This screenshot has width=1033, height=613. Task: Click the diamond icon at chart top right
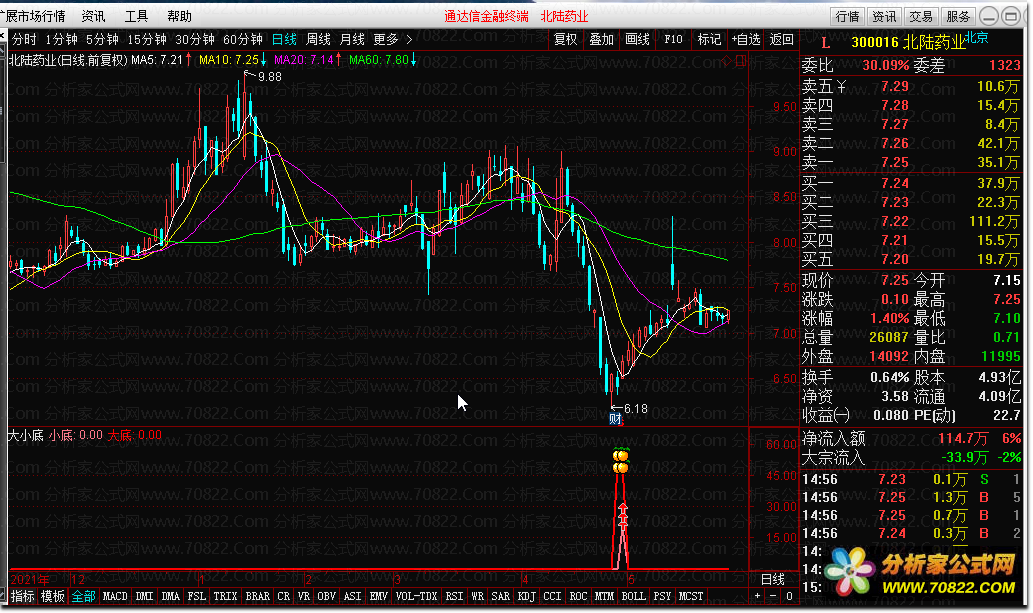pyautogui.click(x=727, y=61)
